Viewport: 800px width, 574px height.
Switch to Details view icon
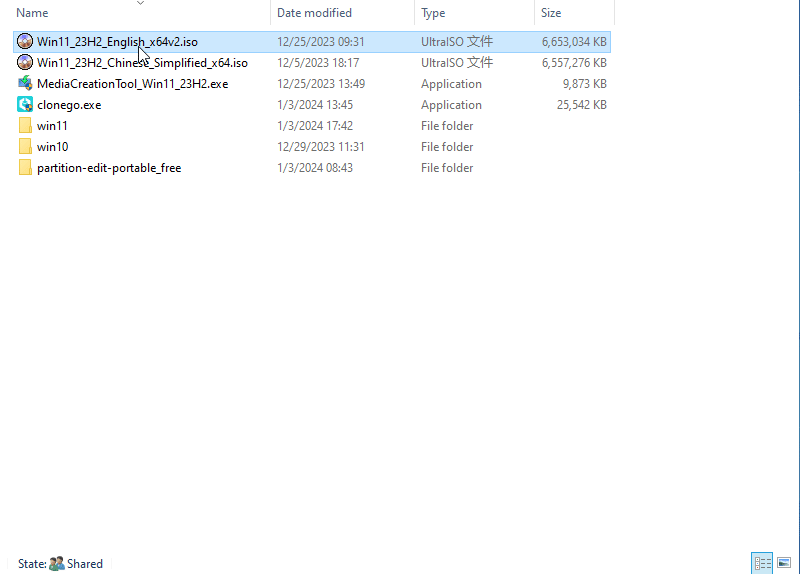[762, 563]
